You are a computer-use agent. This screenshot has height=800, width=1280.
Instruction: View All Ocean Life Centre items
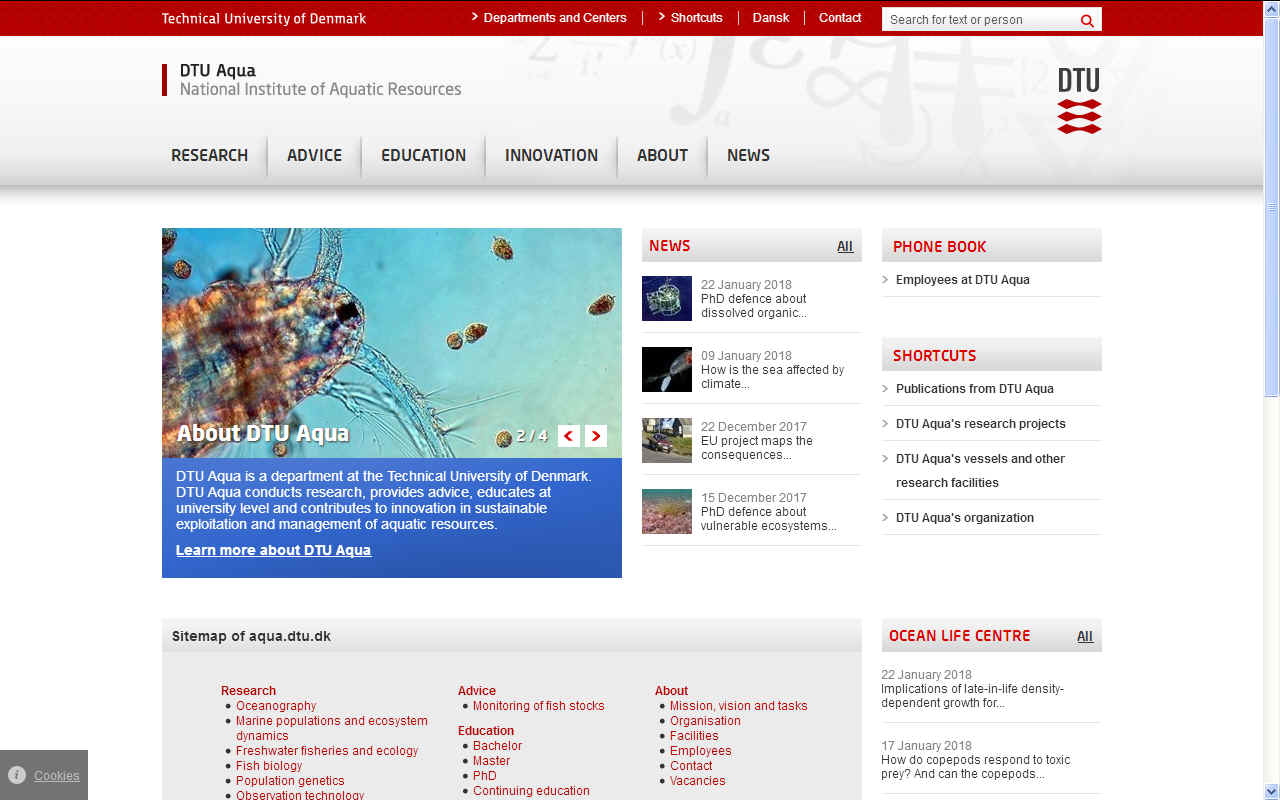(x=1085, y=636)
